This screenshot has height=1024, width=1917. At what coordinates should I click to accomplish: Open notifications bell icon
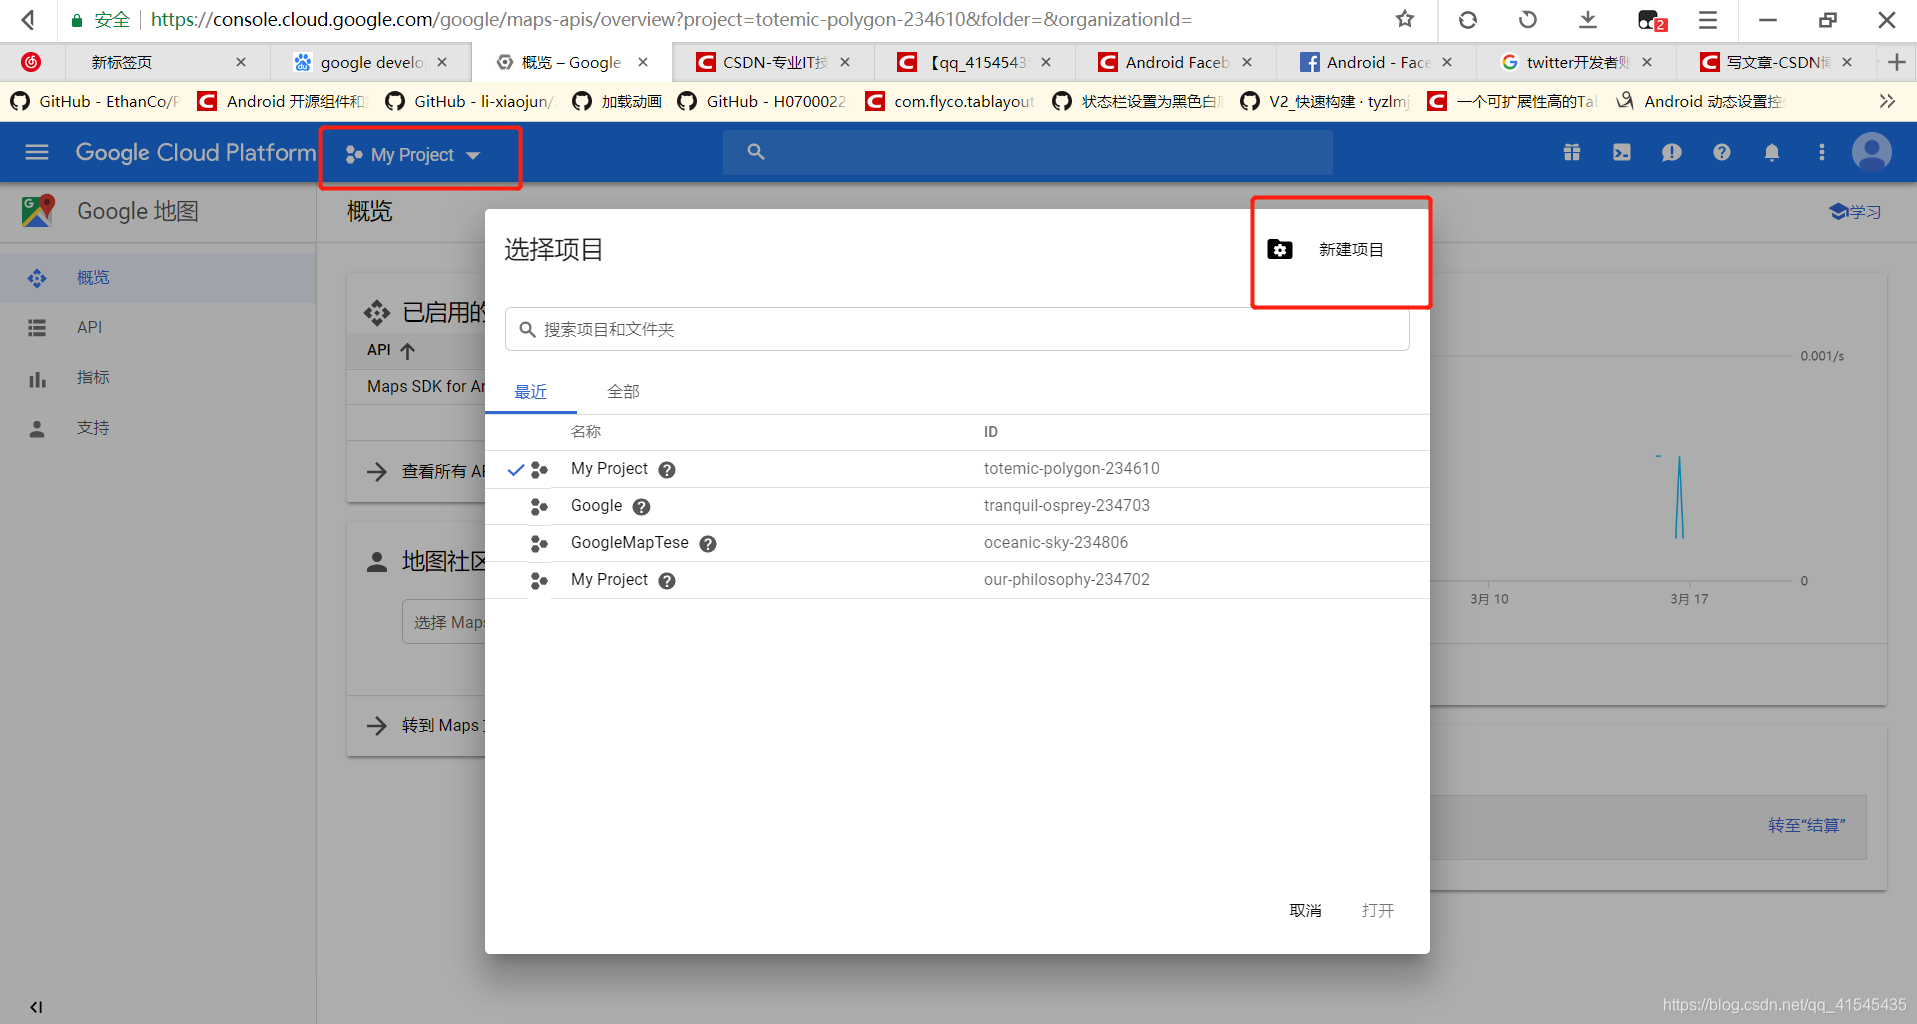click(1772, 152)
